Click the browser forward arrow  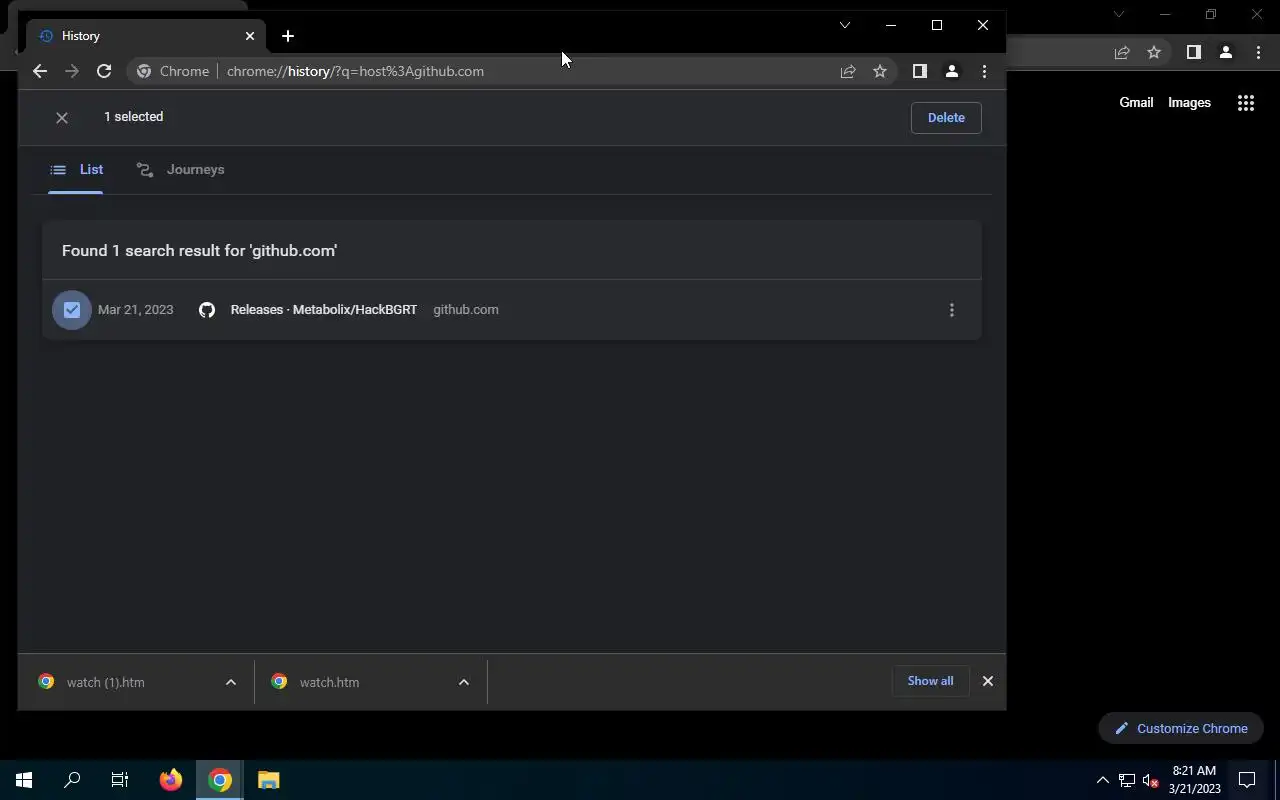coord(72,71)
